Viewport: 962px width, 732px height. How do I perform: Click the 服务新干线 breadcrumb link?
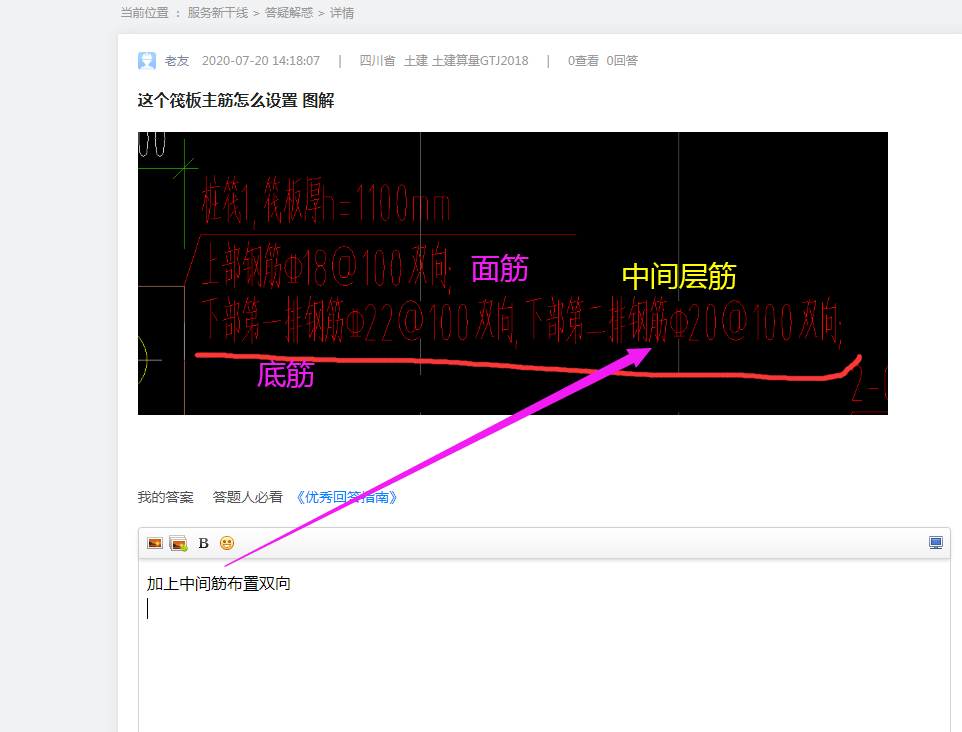click(x=218, y=13)
